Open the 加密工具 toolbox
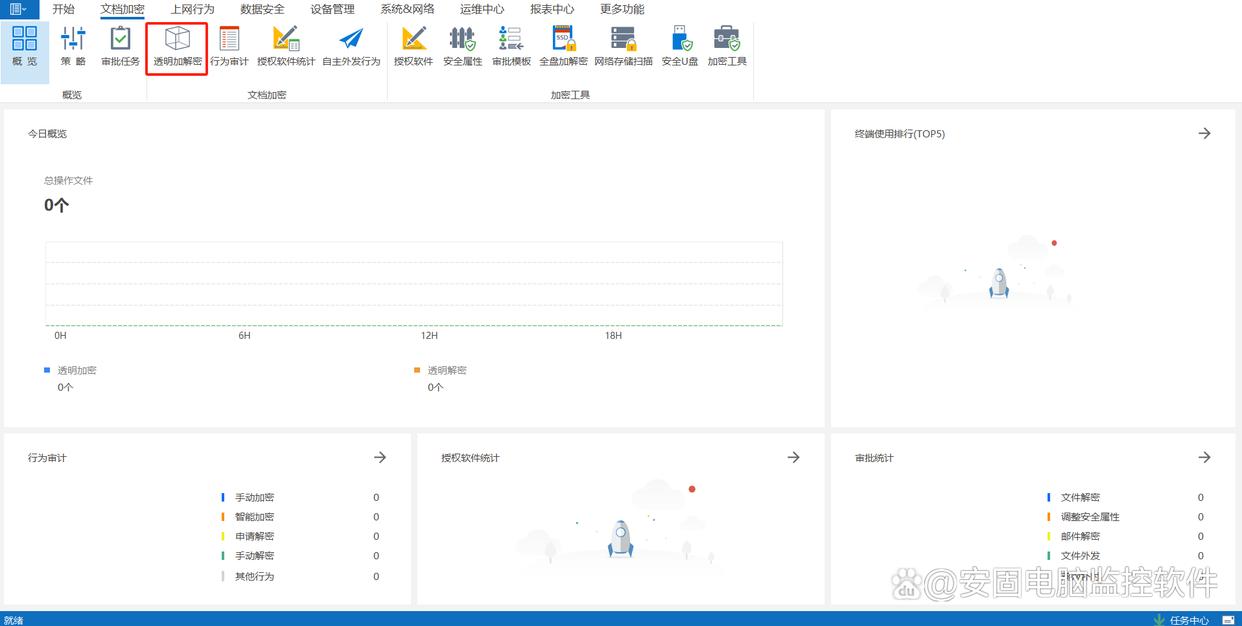Image resolution: width=1242 pixels, height=626 pixels. (x=727, y=47)
